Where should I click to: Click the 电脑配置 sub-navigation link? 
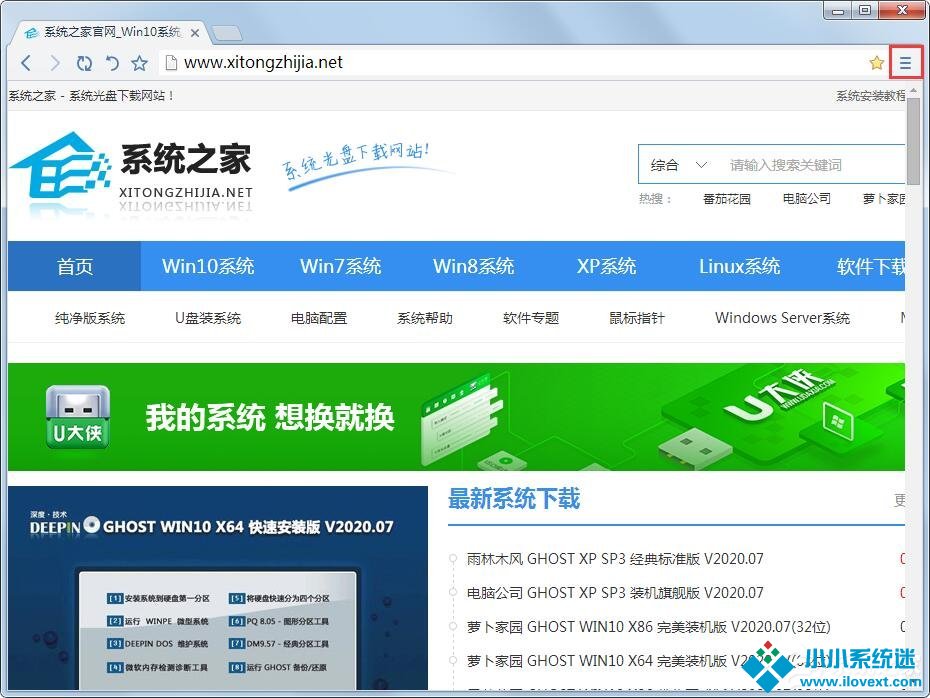click(319, 318)
